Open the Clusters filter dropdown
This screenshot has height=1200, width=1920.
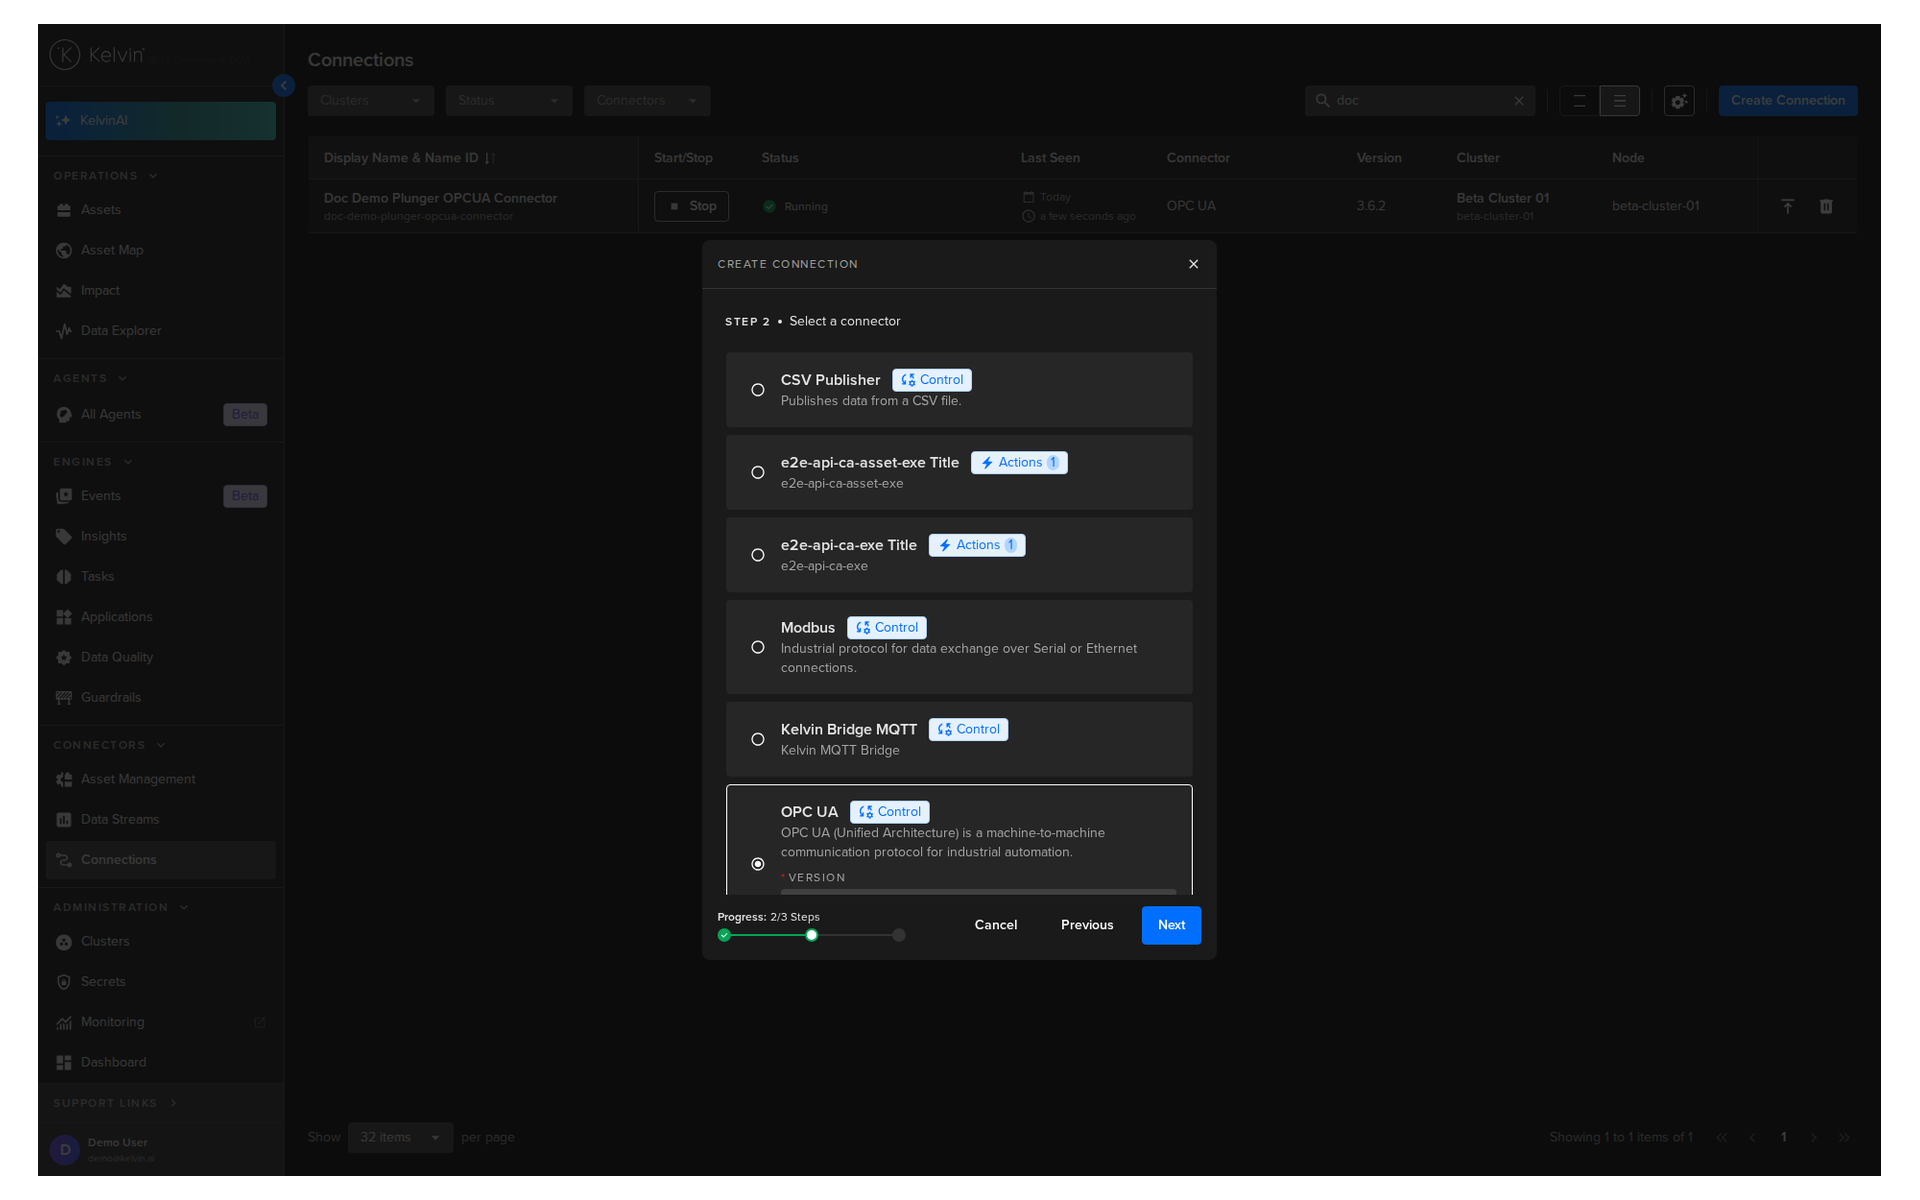pos(371,100)
